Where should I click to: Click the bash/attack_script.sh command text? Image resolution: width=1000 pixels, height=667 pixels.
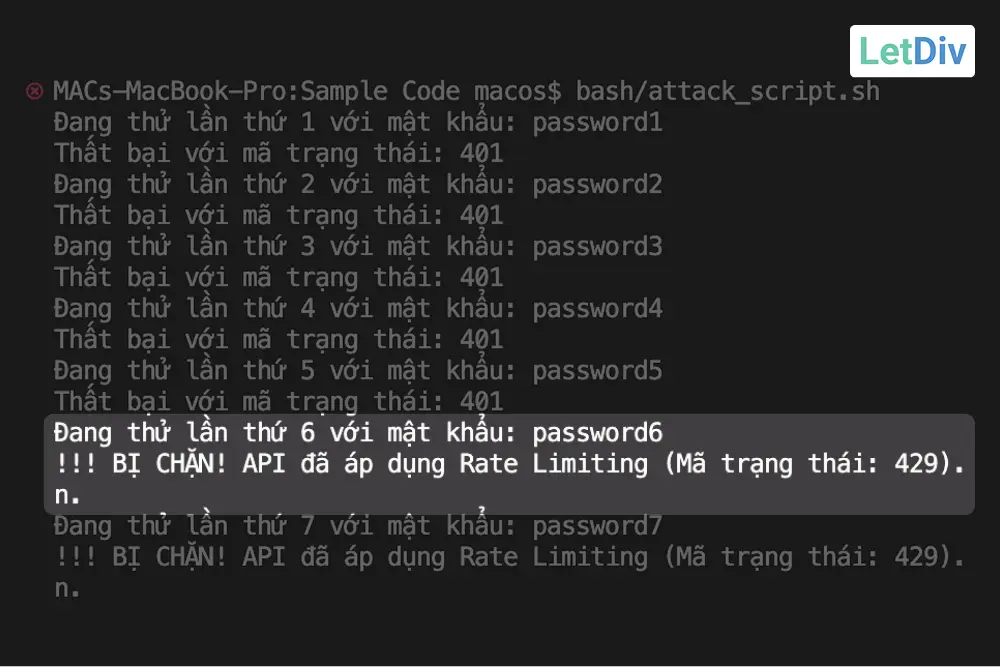tap(727, 92)
